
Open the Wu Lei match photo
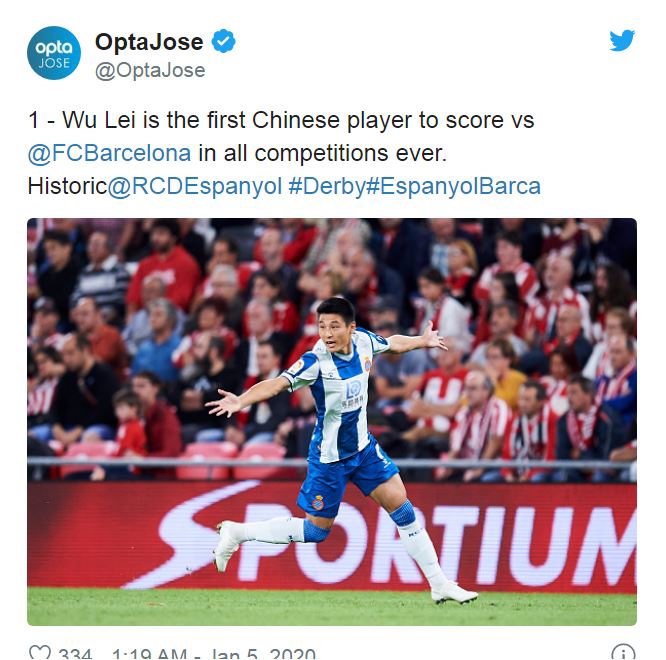[332, 422]
